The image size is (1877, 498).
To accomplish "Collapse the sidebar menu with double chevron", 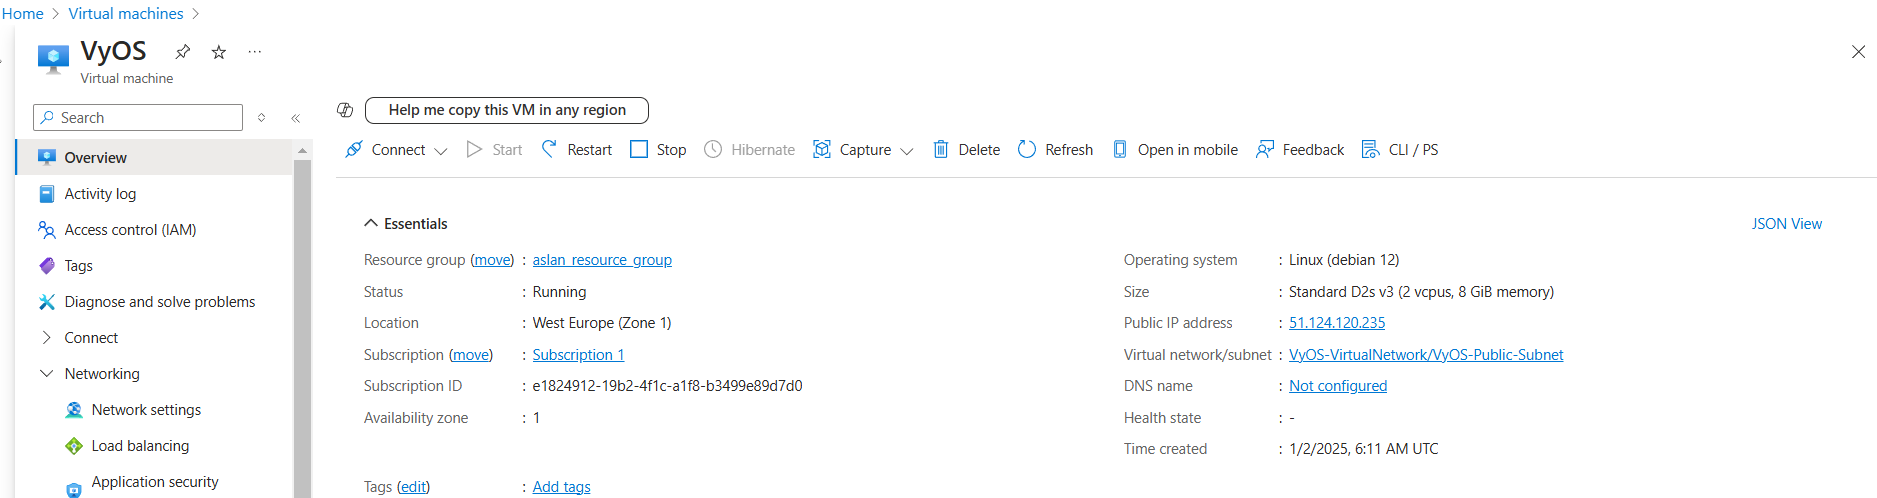I will [296, 118].
